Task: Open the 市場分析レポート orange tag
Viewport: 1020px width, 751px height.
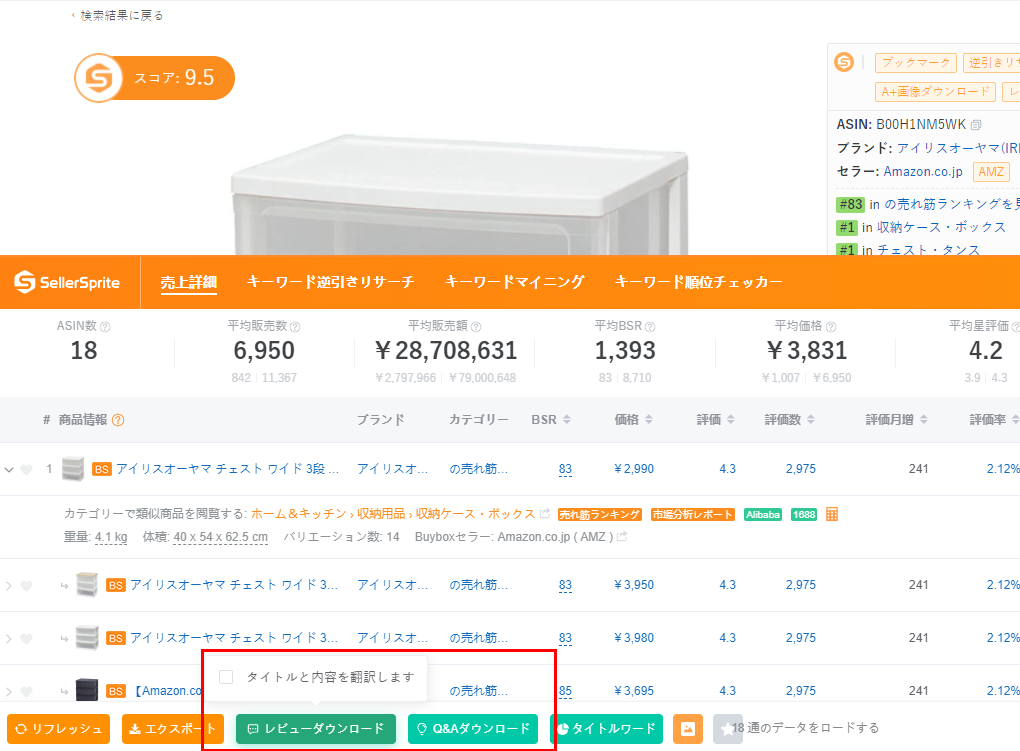Action: click(693, 514)
